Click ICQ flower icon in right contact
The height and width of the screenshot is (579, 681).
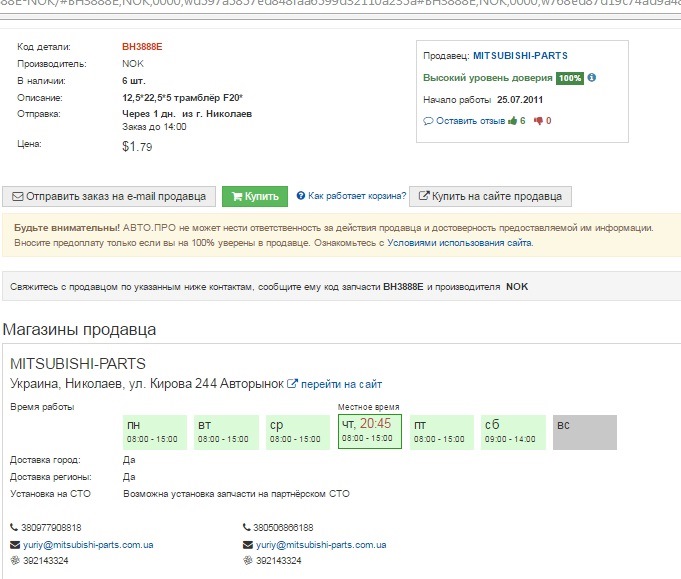tap(248, 560)
